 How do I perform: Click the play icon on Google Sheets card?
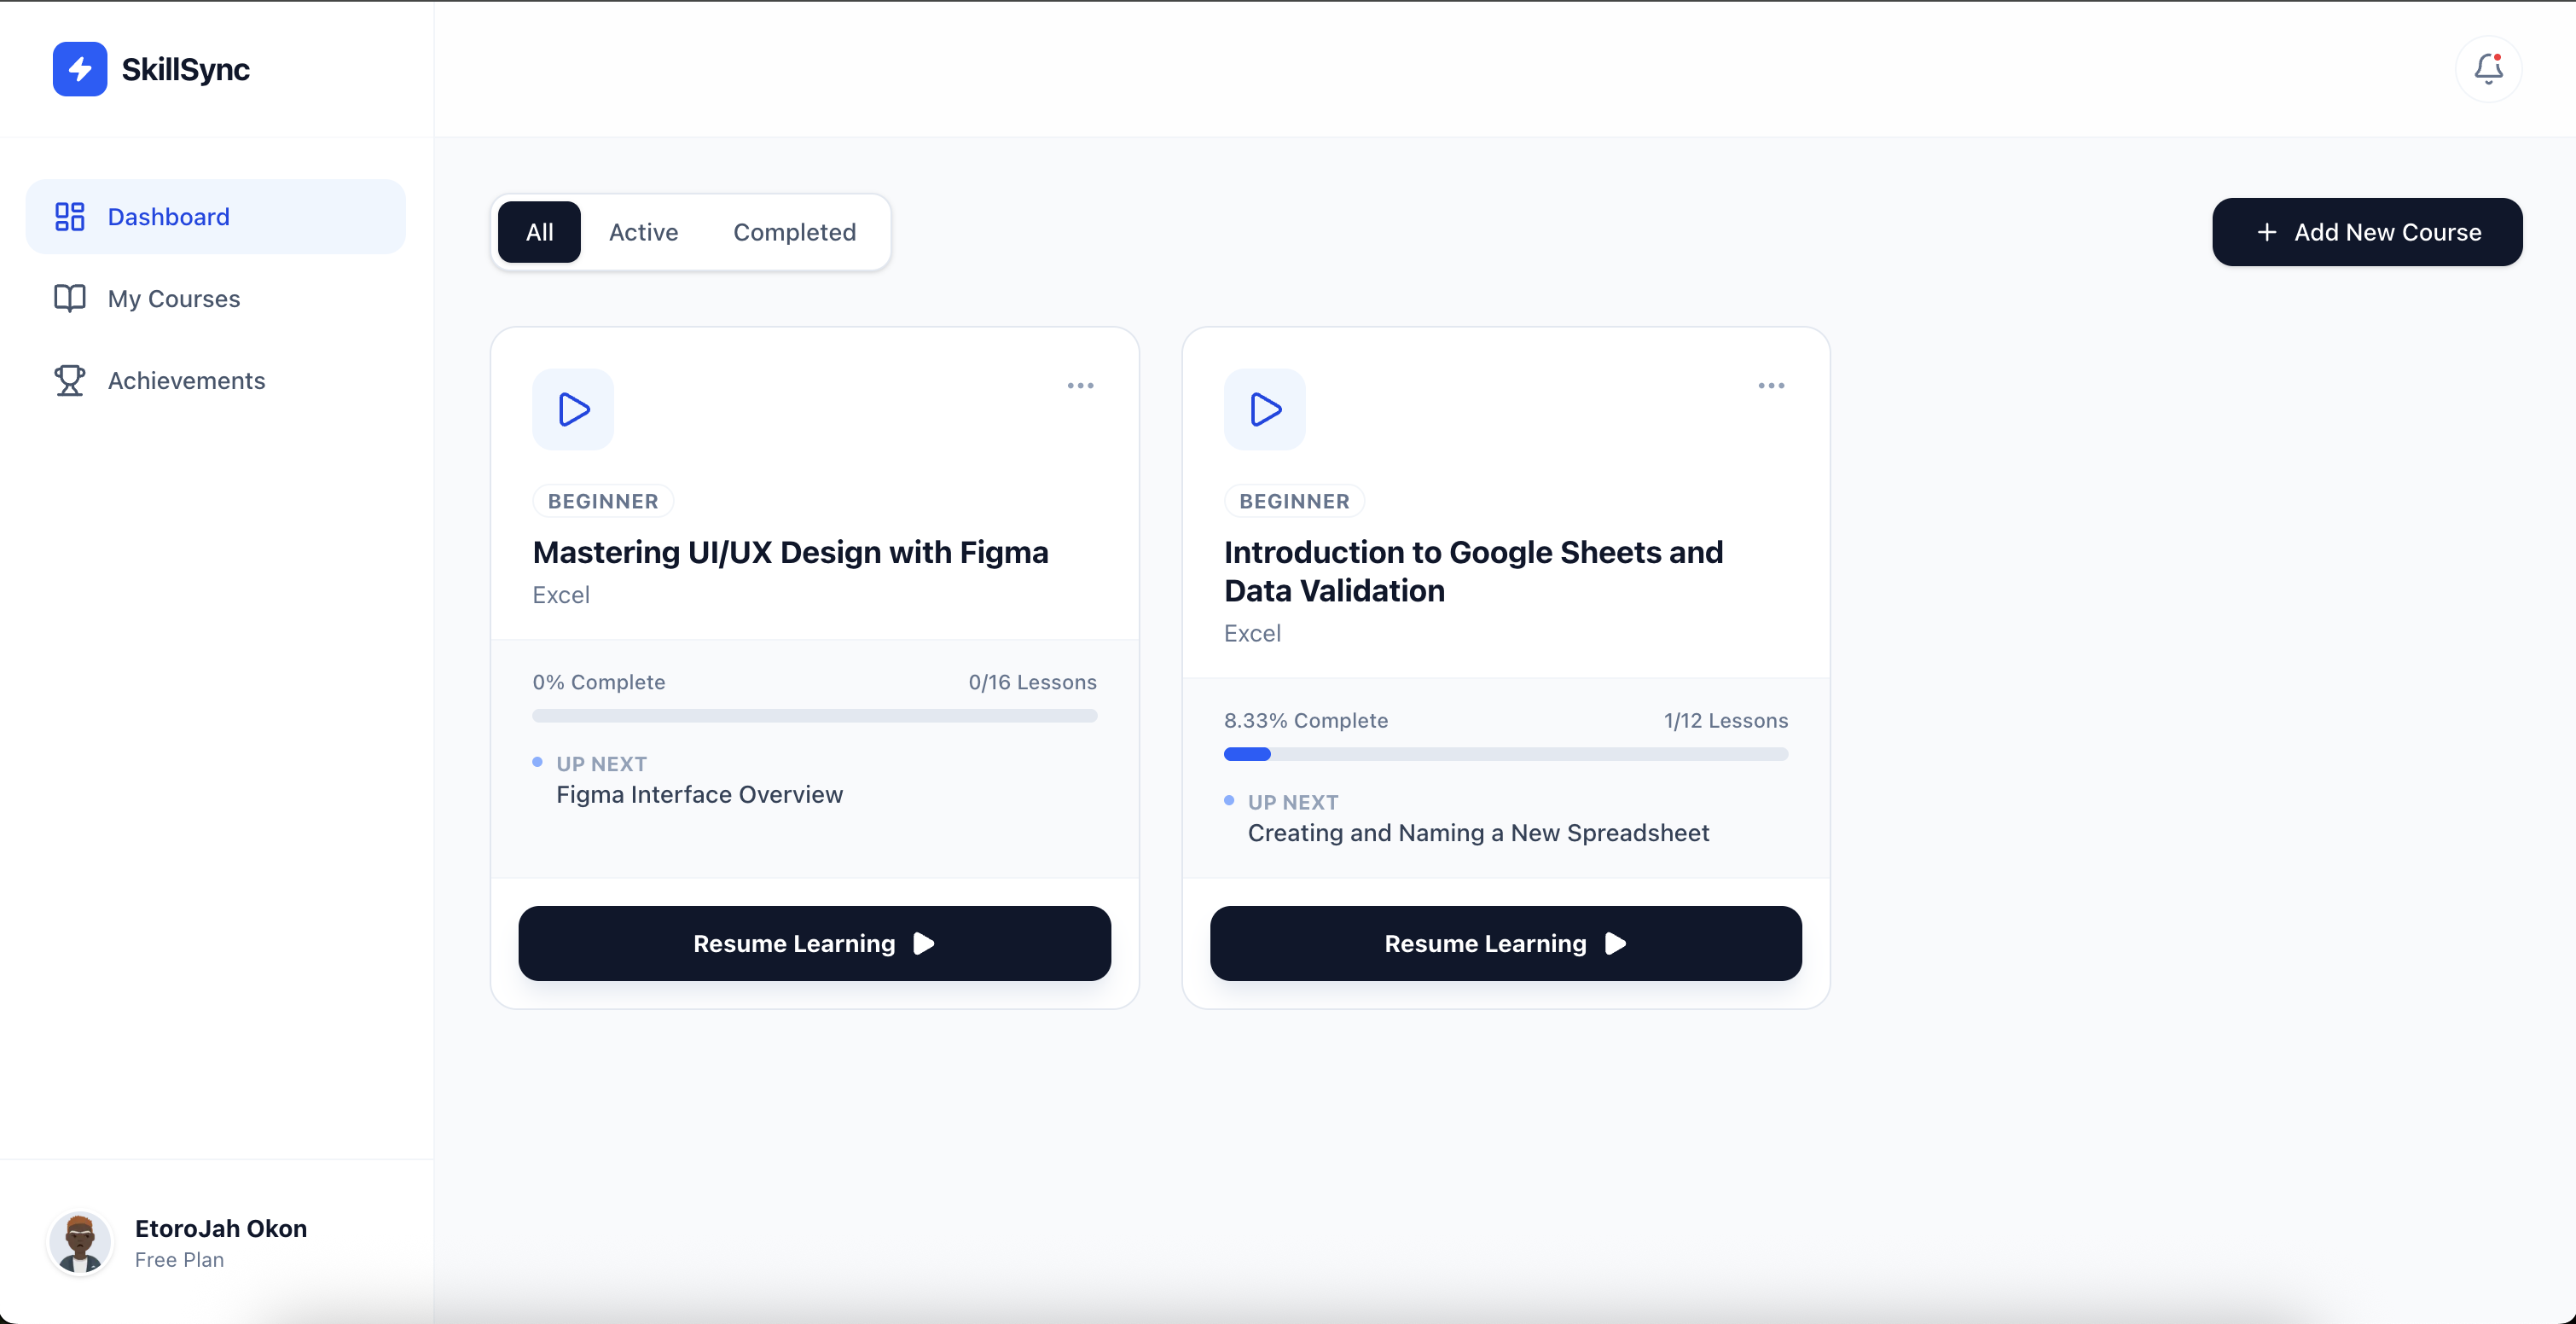[1264, 410]
